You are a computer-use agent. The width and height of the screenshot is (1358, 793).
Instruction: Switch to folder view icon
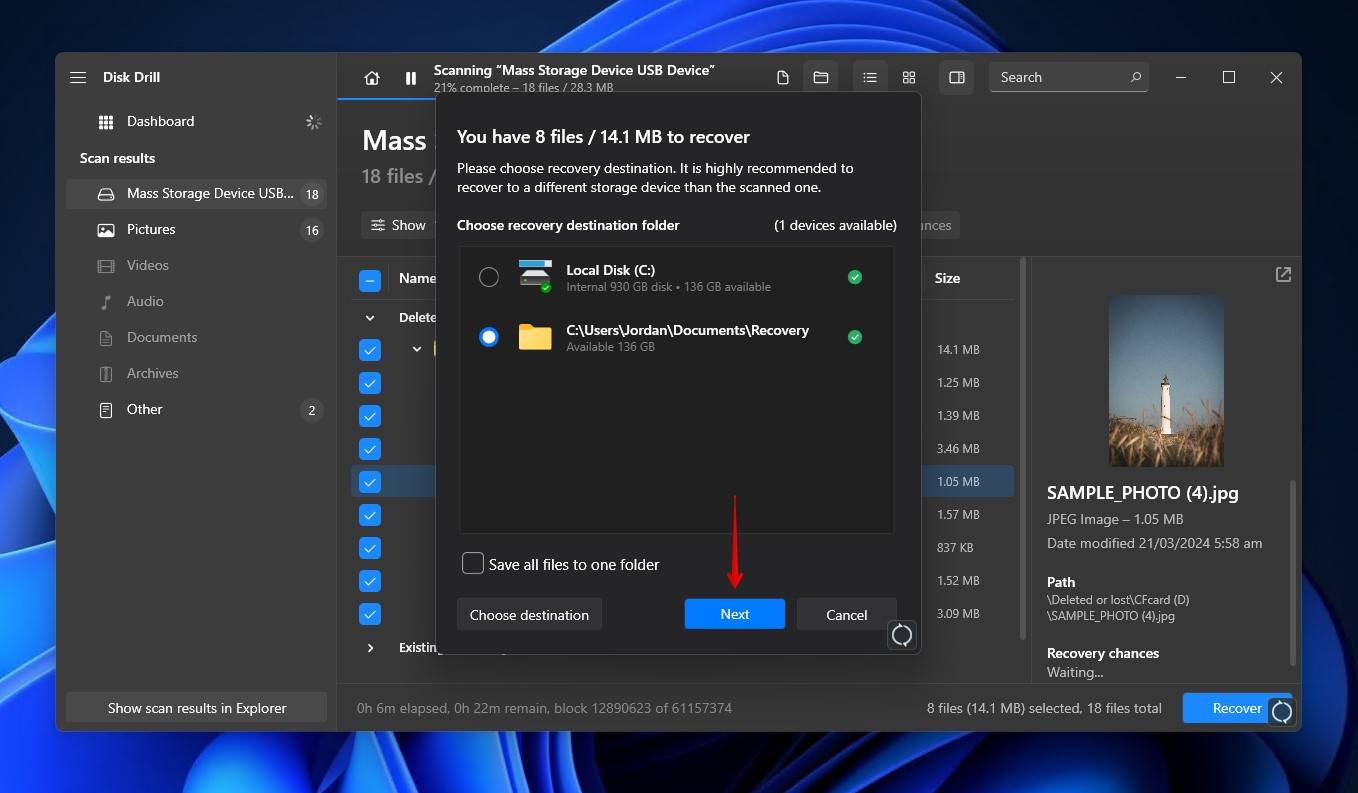[x=821, y=78]
